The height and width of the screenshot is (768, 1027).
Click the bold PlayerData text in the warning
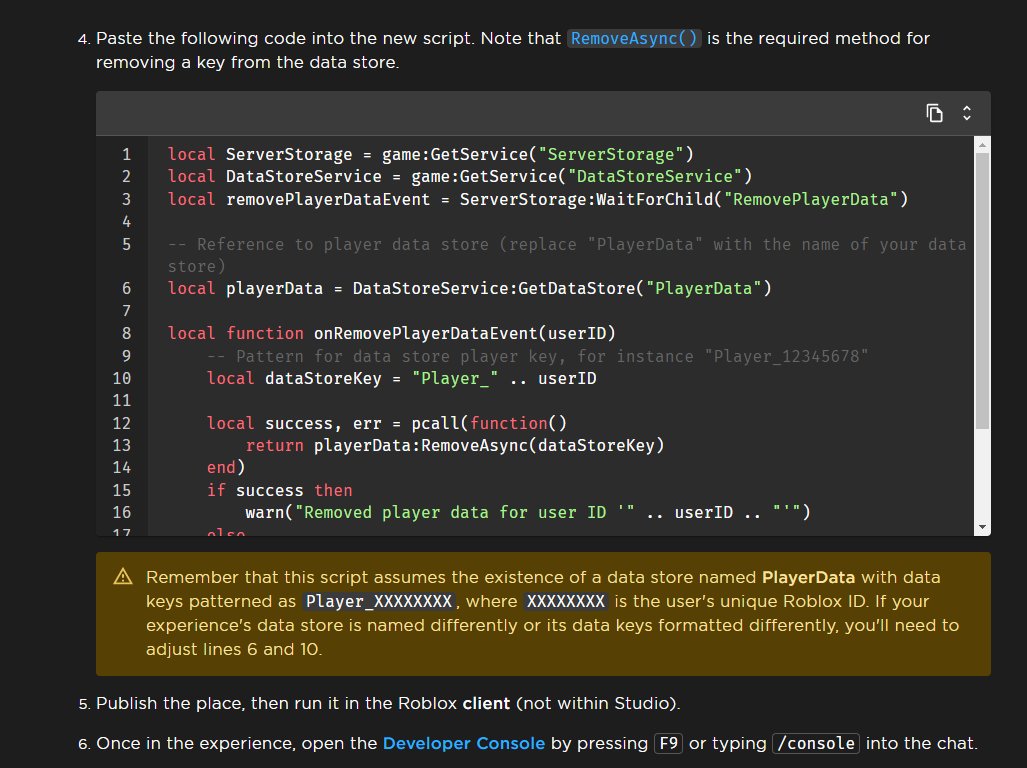(x=808, y=577)
